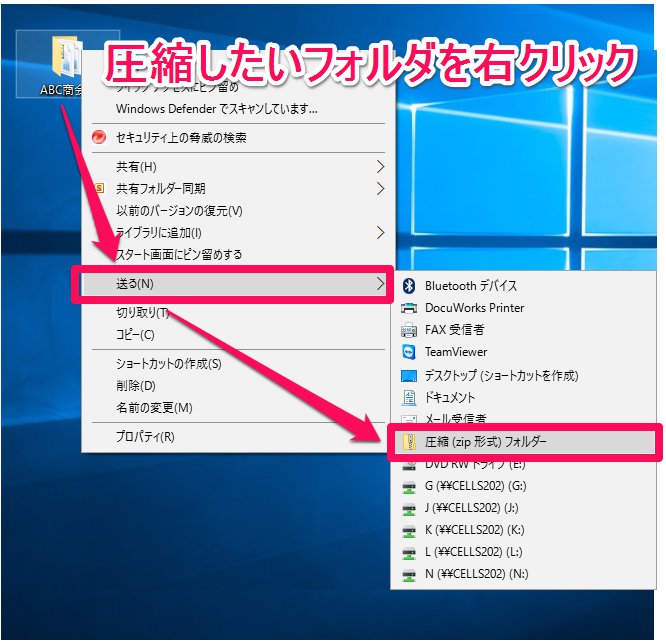Image resolution: width=666 pixels, height=643 pixels.
Task: Select 削除(D) to delete the folder
Action: tap(136, 386)
